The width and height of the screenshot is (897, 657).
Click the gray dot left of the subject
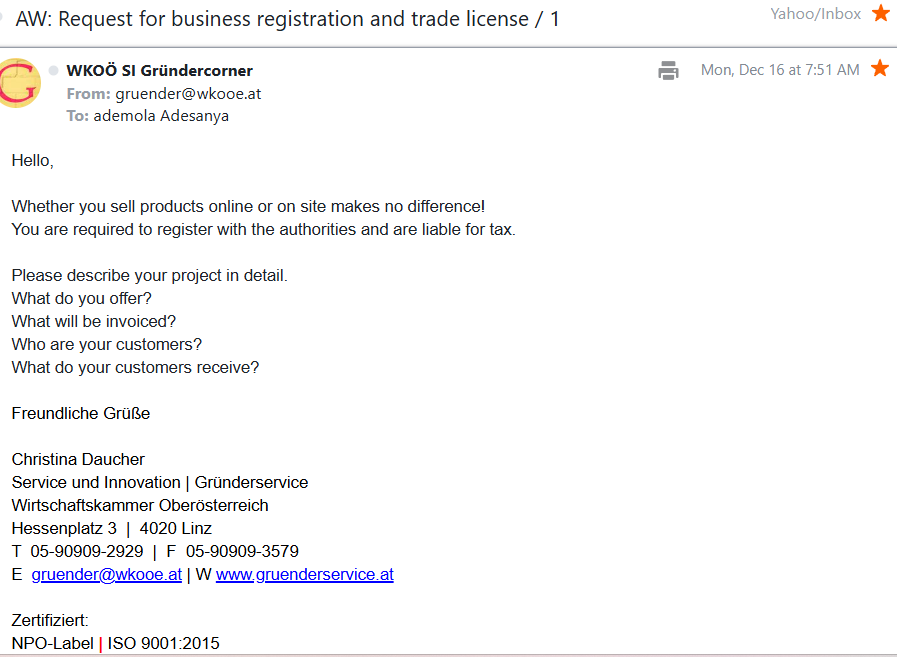point(3,17)
